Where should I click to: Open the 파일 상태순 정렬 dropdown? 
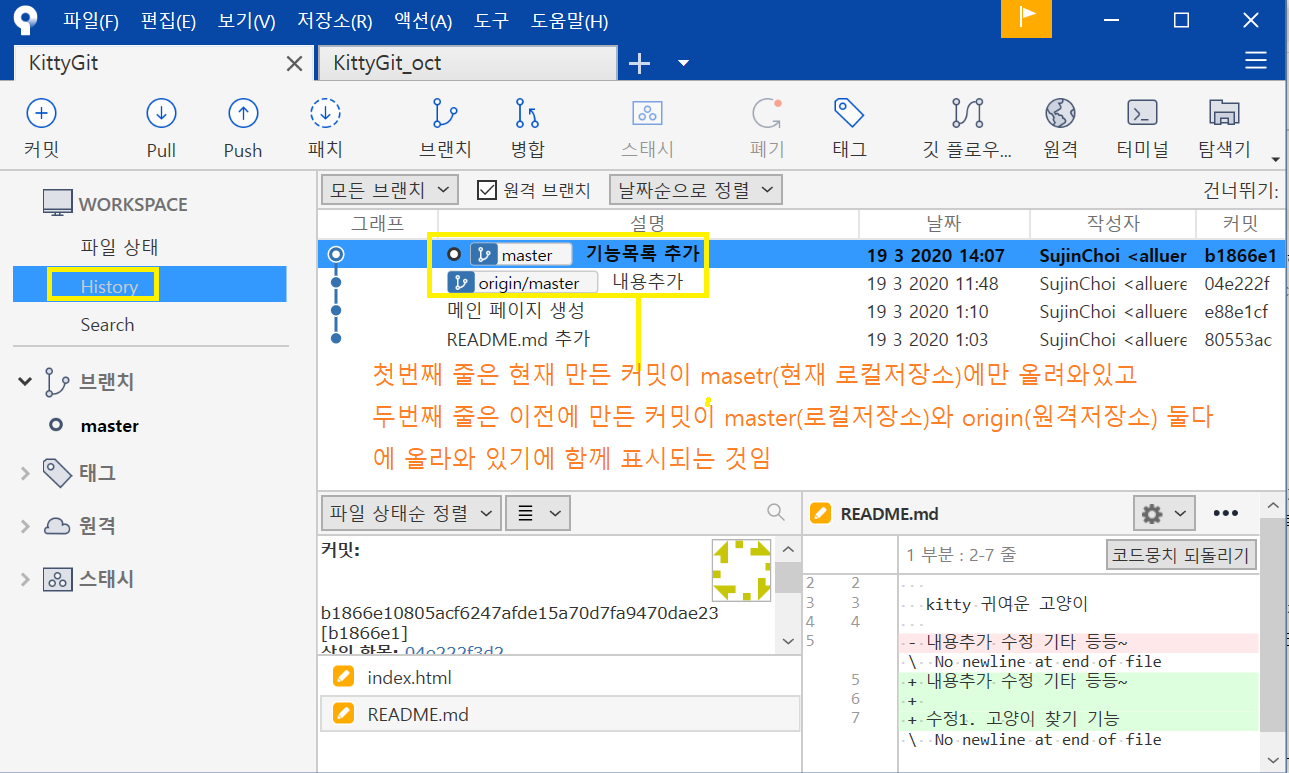[411, 513]
